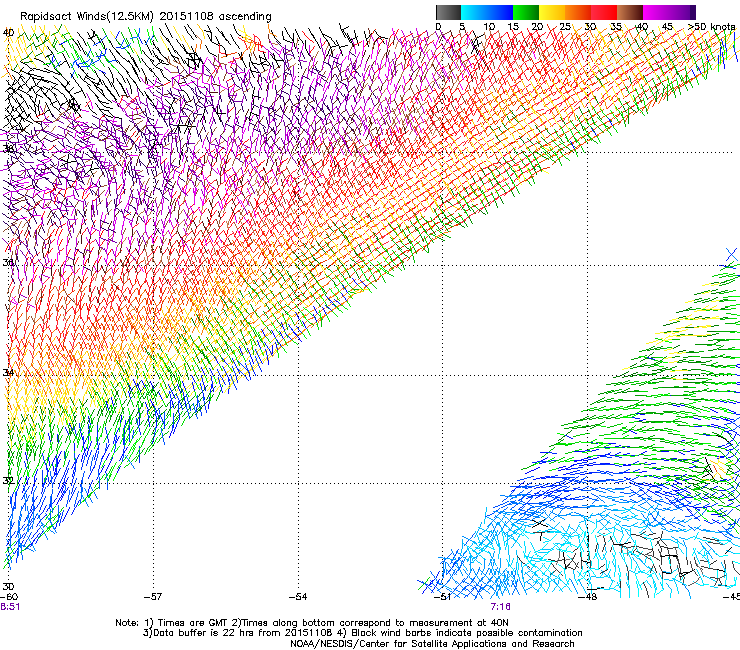The image size is (740, 650).
Task: Click the note line "3)Data buffer is 22 hrs"
Action: 362,633
